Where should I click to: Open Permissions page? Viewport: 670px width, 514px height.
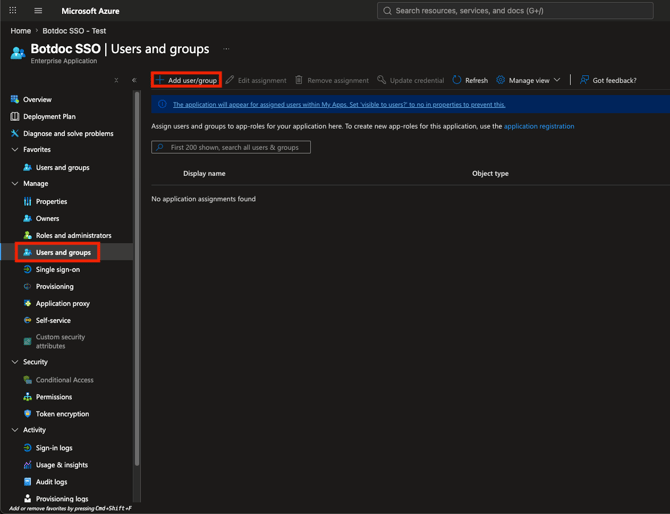tap(54, 397)
